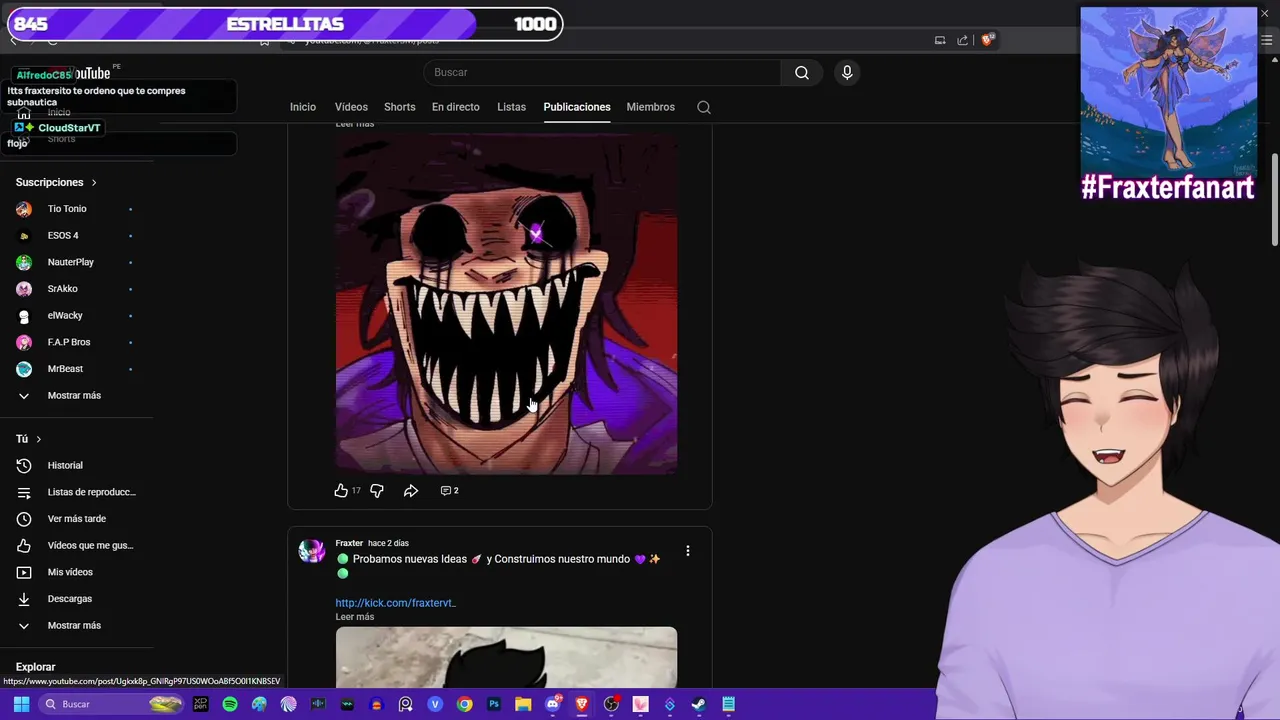
Task: Expand the Tú section chevron
Action: pyautogui.click(x=39, y=439)
